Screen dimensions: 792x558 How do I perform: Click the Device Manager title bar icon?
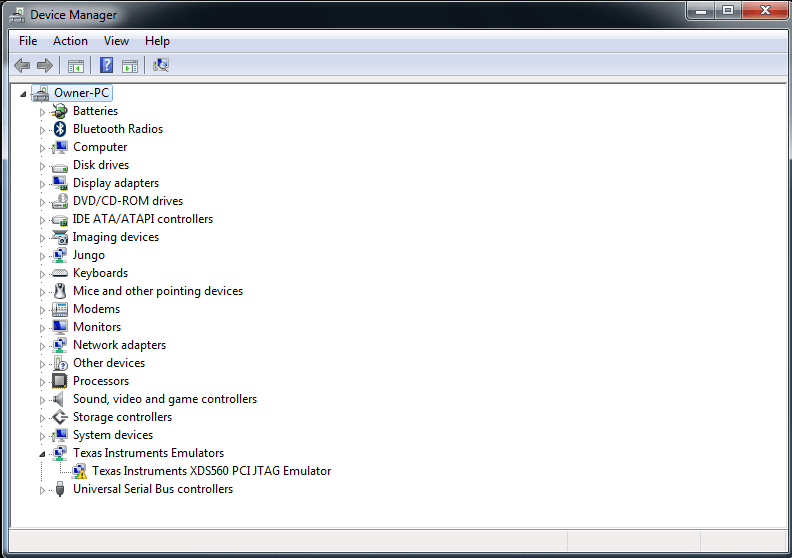pos(17,15)
